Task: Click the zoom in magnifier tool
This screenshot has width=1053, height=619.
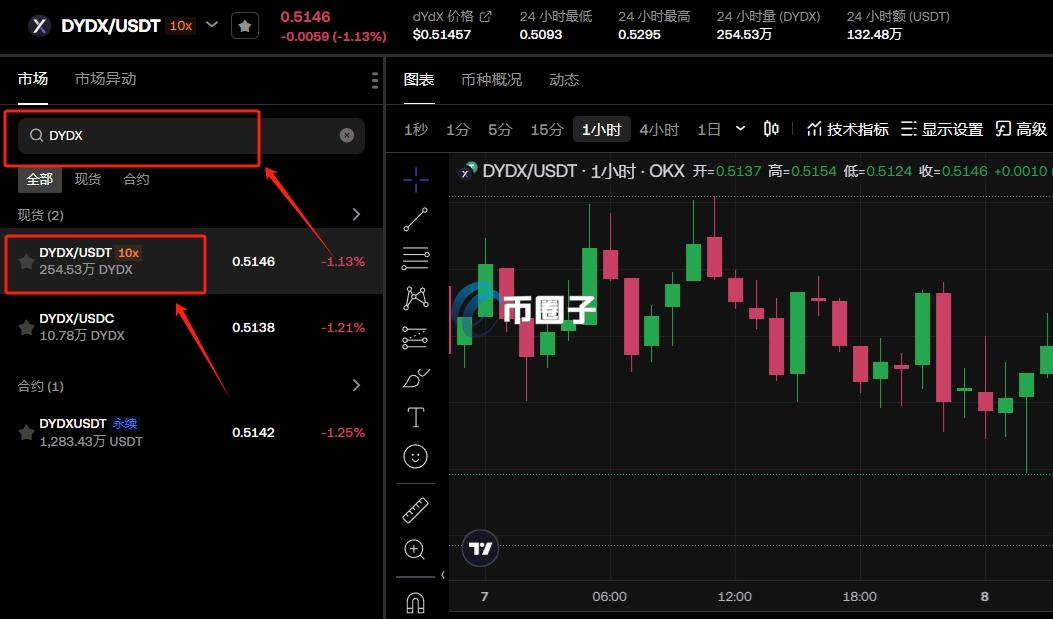Action: coord(416,549)
